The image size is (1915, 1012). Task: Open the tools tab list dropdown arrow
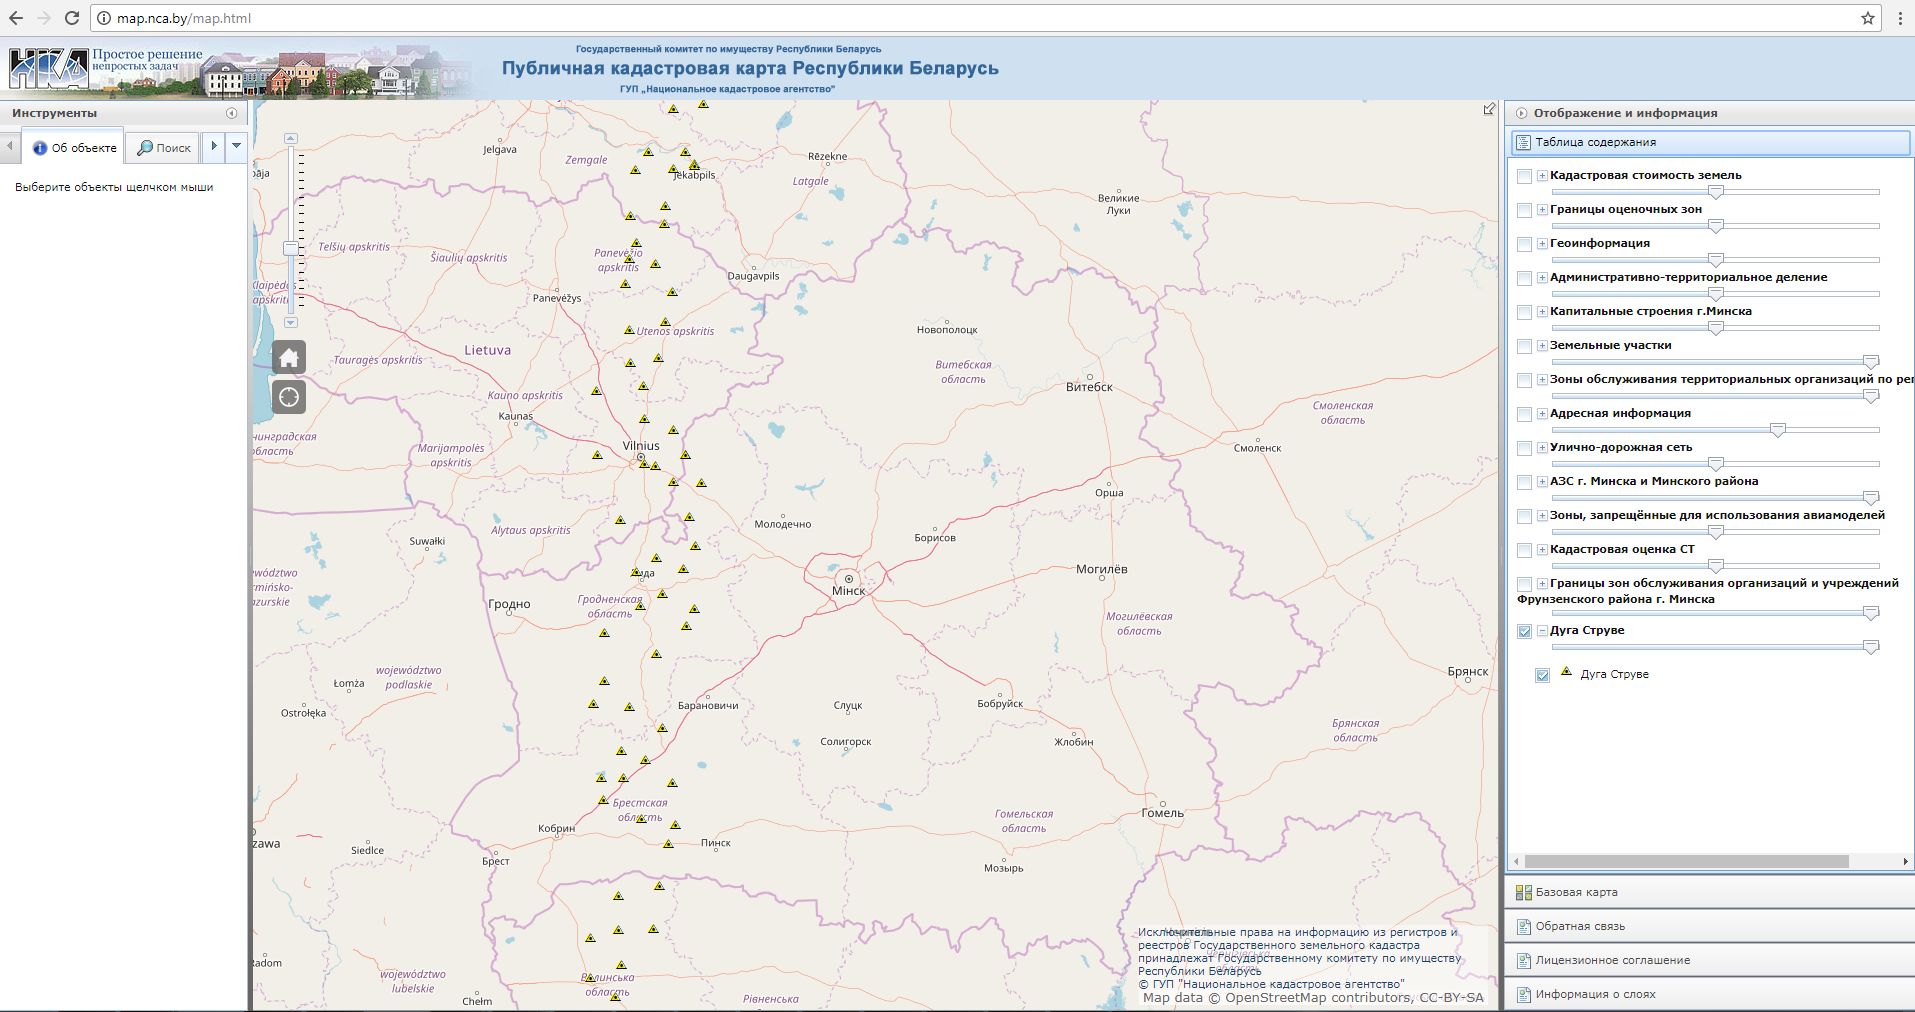tap(237, 146)
